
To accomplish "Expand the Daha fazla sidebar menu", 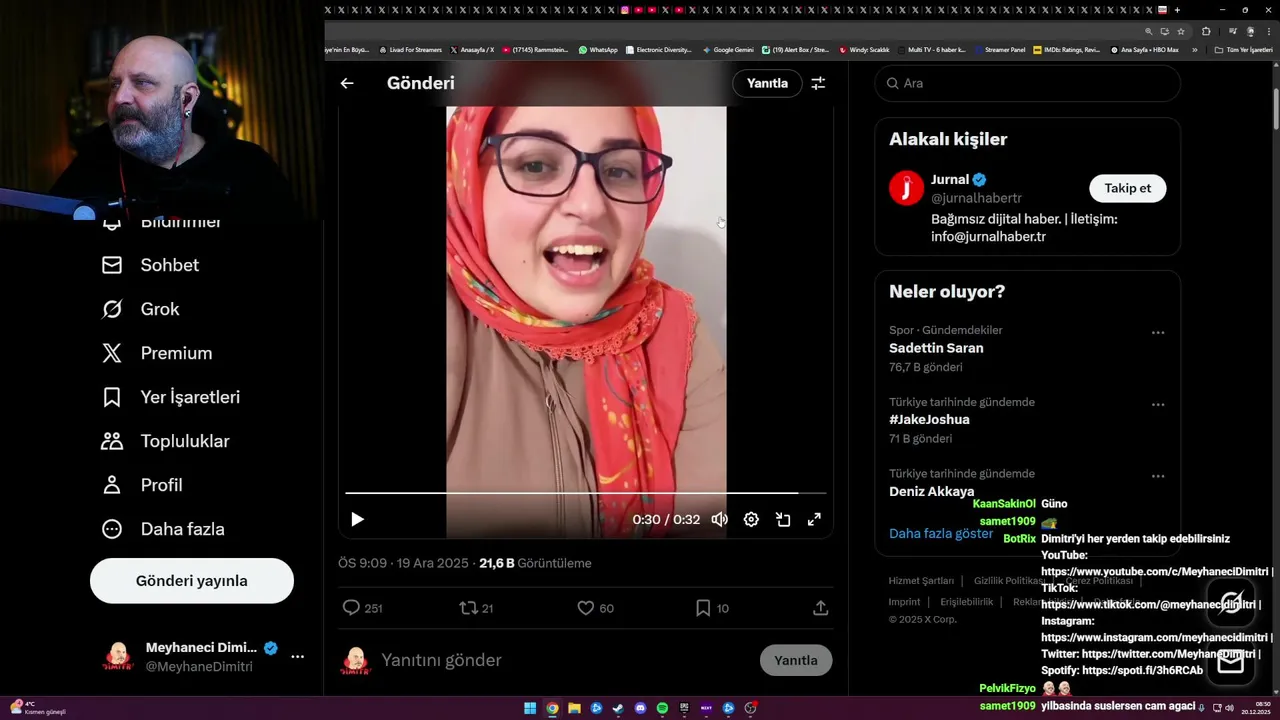I will (163, 529).
